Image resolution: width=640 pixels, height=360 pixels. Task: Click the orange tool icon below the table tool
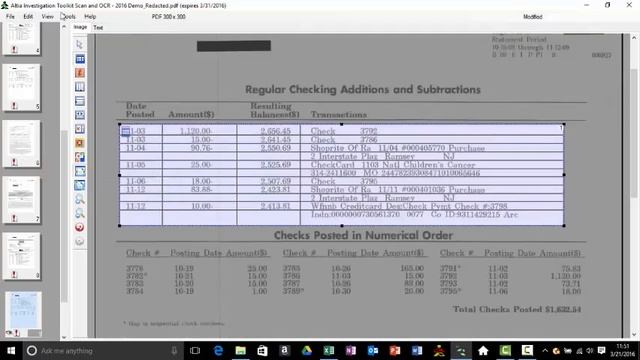click(80, 73)
